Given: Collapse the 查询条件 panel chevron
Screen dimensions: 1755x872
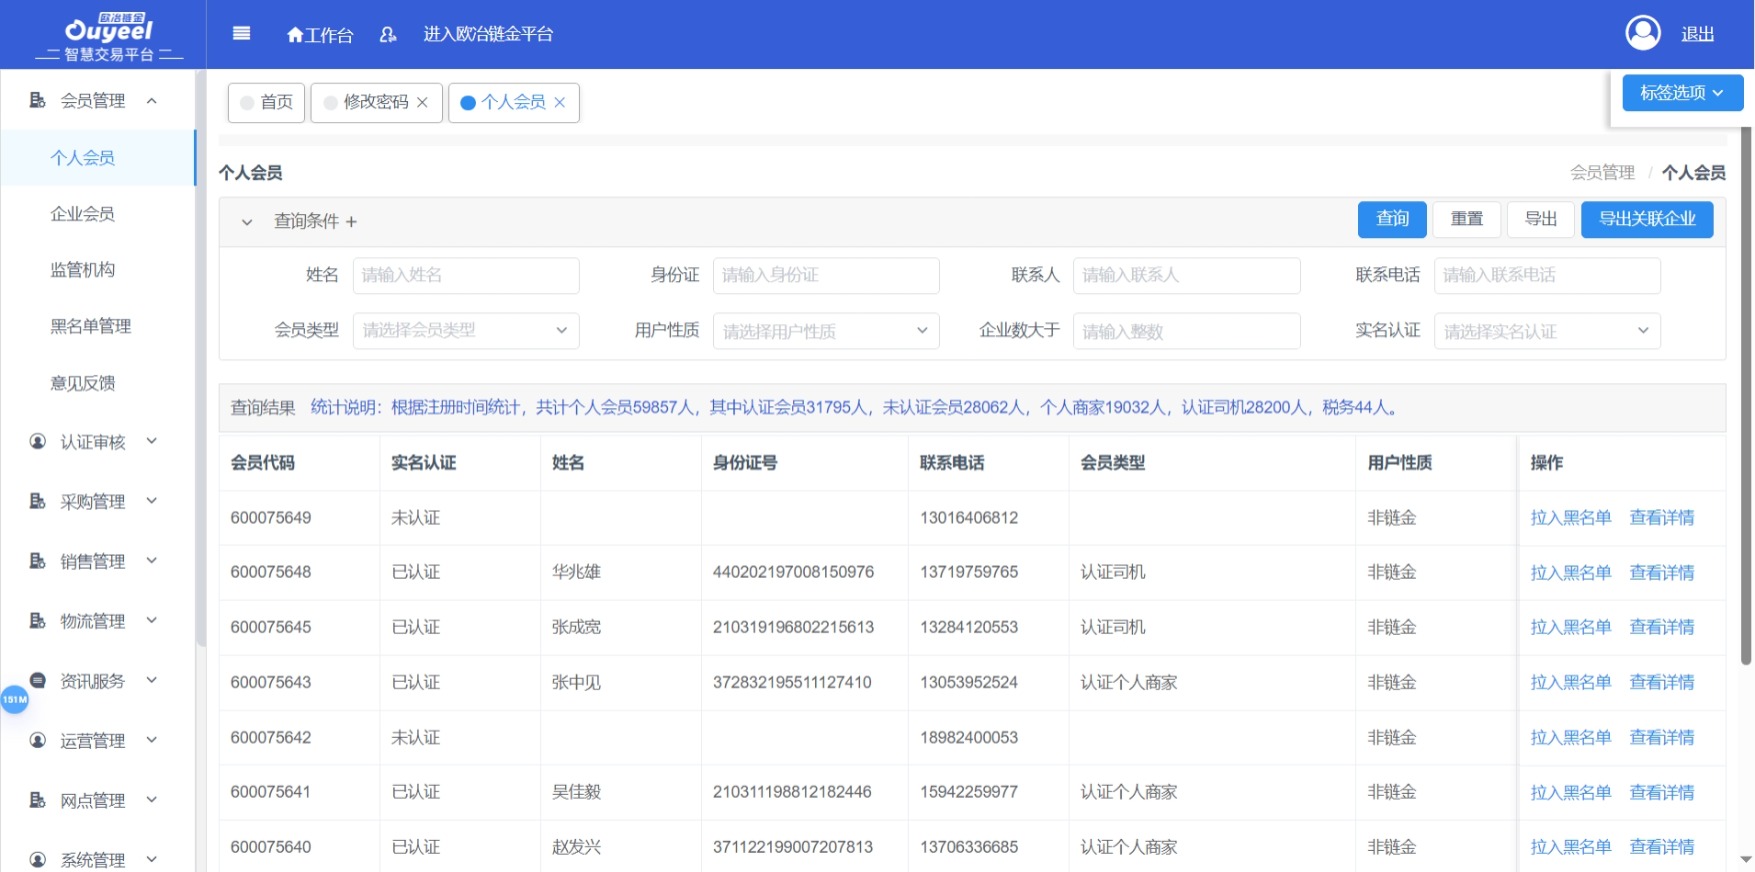Looking at the screenshot, I should [247, 222].
